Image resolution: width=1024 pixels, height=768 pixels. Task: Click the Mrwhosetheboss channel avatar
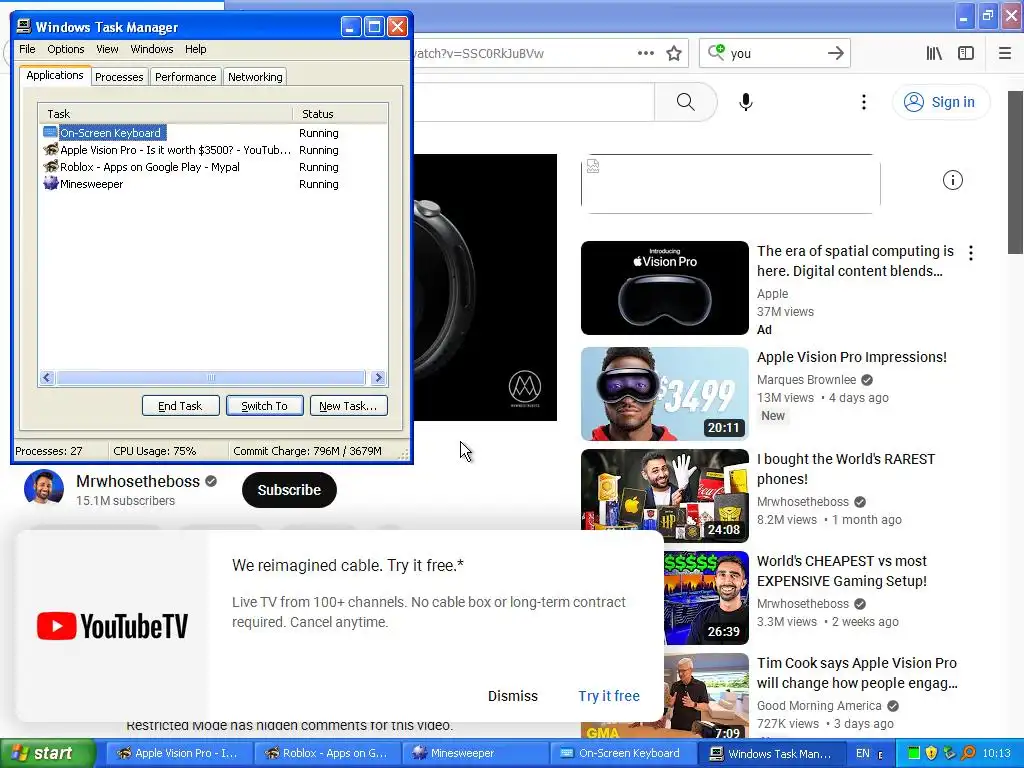[x=44, y=488]
